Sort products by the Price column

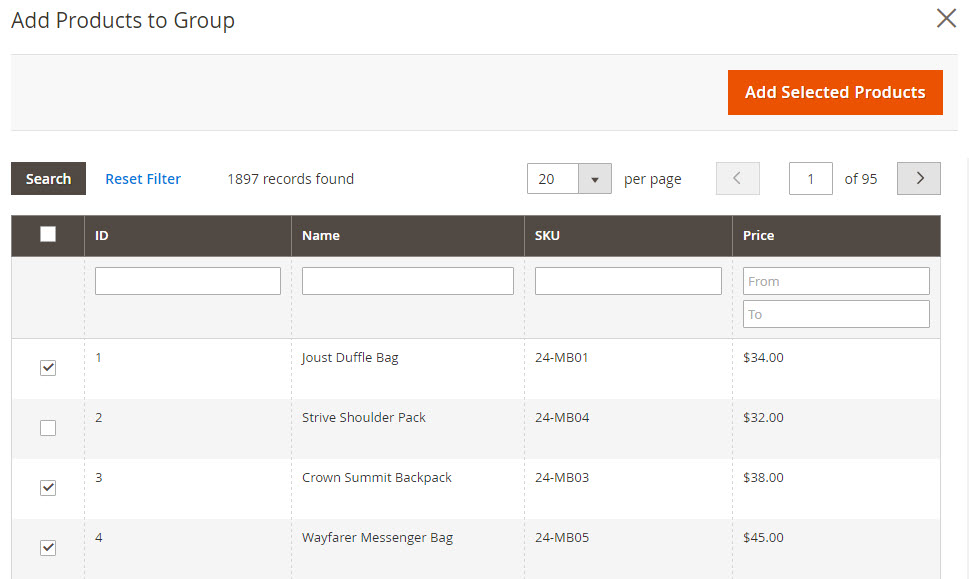[x=758, y=235]
